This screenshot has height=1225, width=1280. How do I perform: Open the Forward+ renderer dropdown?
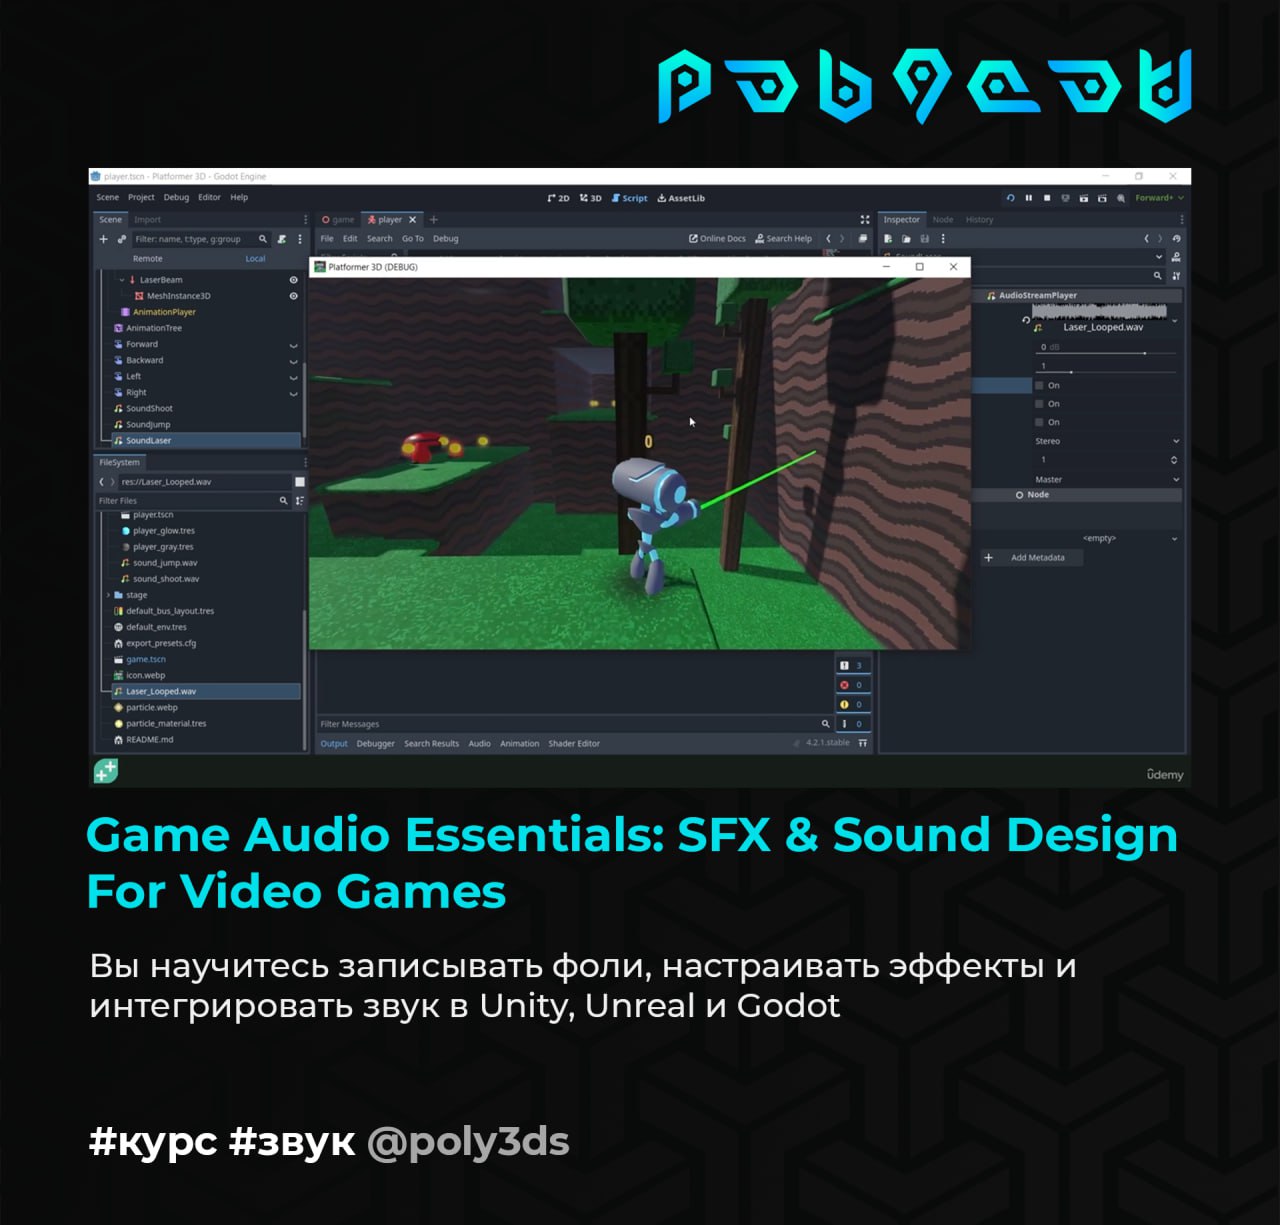click(x=1159, y=198)
